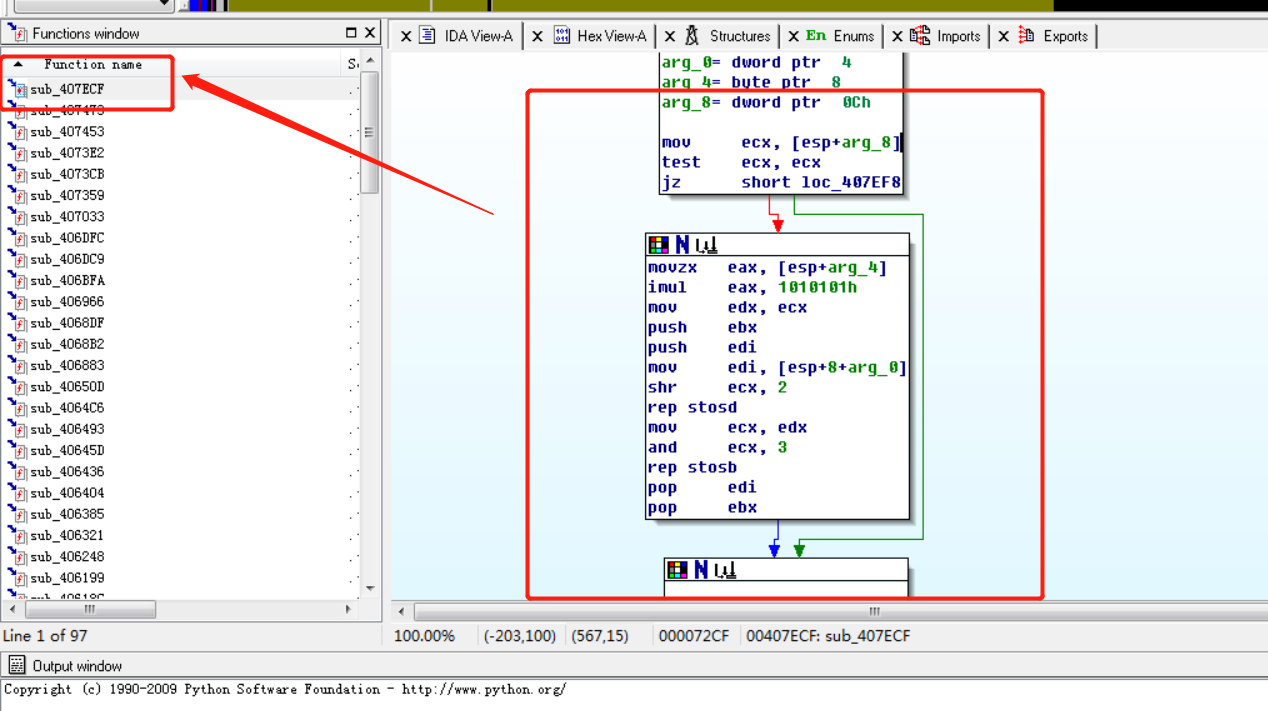The image size is (1268, 711).
Task: Click the Functions window horizontal scrollbar thumb
Action: (x=90, y=609)
